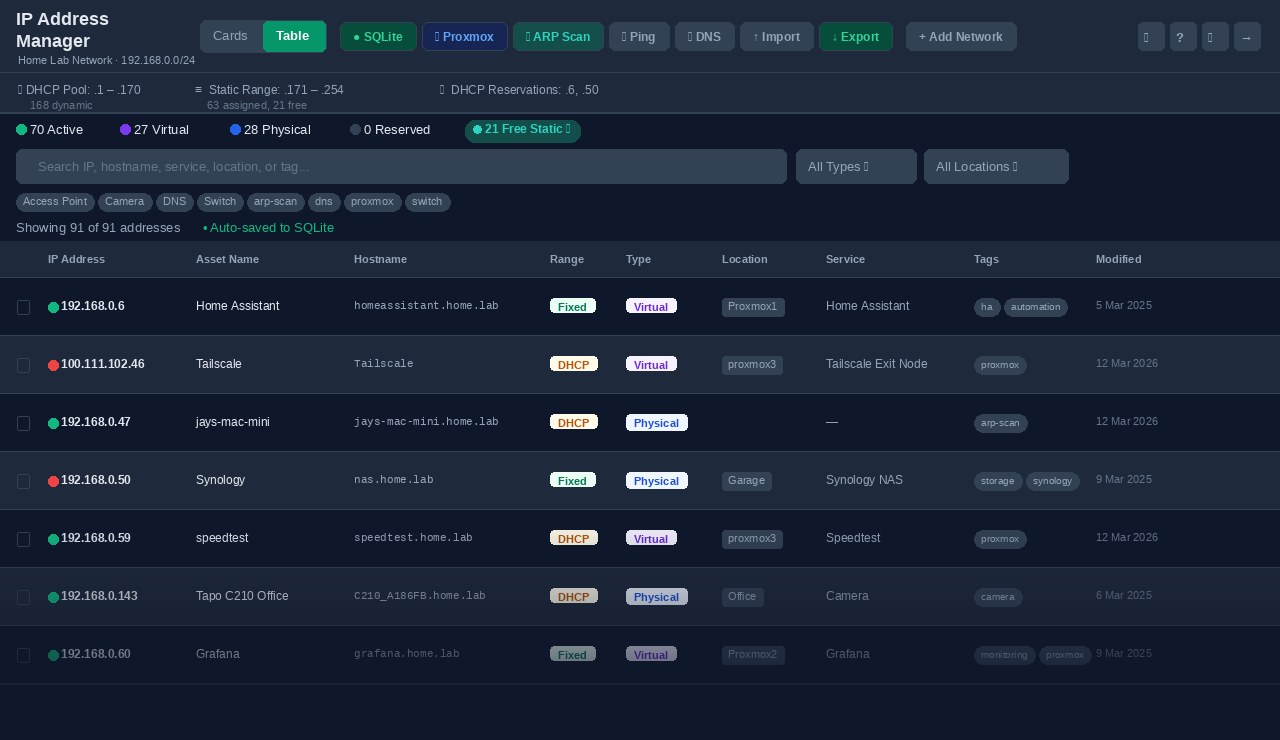
Task: Select the checkbox for Tapo C210 Office row
Action: (x=23, y=597)
